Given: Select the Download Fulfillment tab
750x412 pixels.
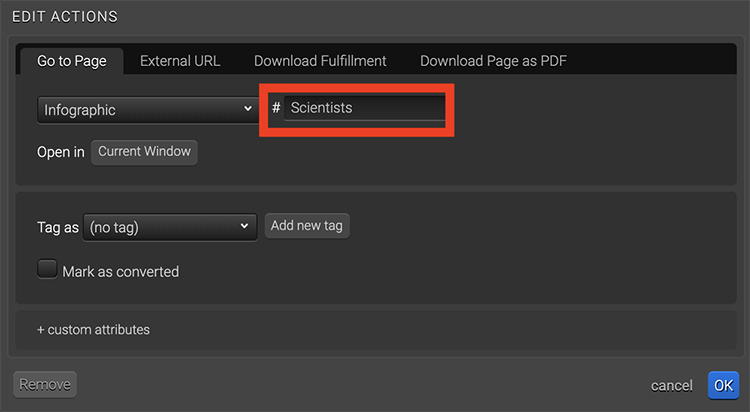Looking at the screenshot, I should 320,61.
